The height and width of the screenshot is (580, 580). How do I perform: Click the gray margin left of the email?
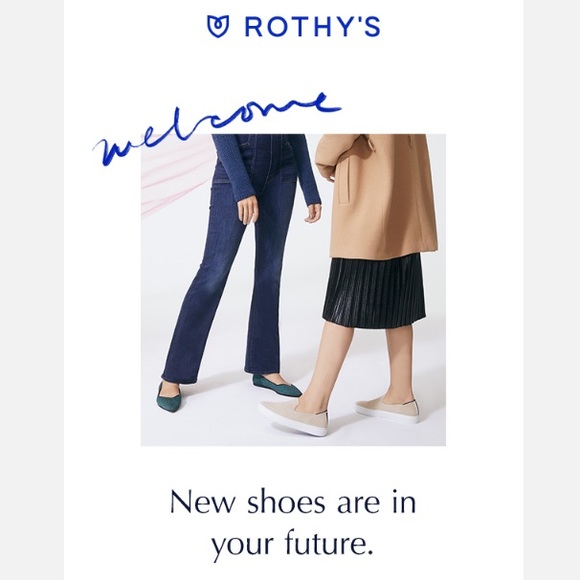point(32,290)
